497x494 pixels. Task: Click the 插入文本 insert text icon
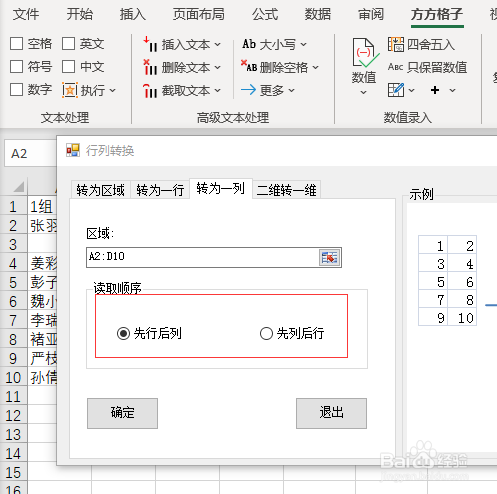[x=150, y=44]
